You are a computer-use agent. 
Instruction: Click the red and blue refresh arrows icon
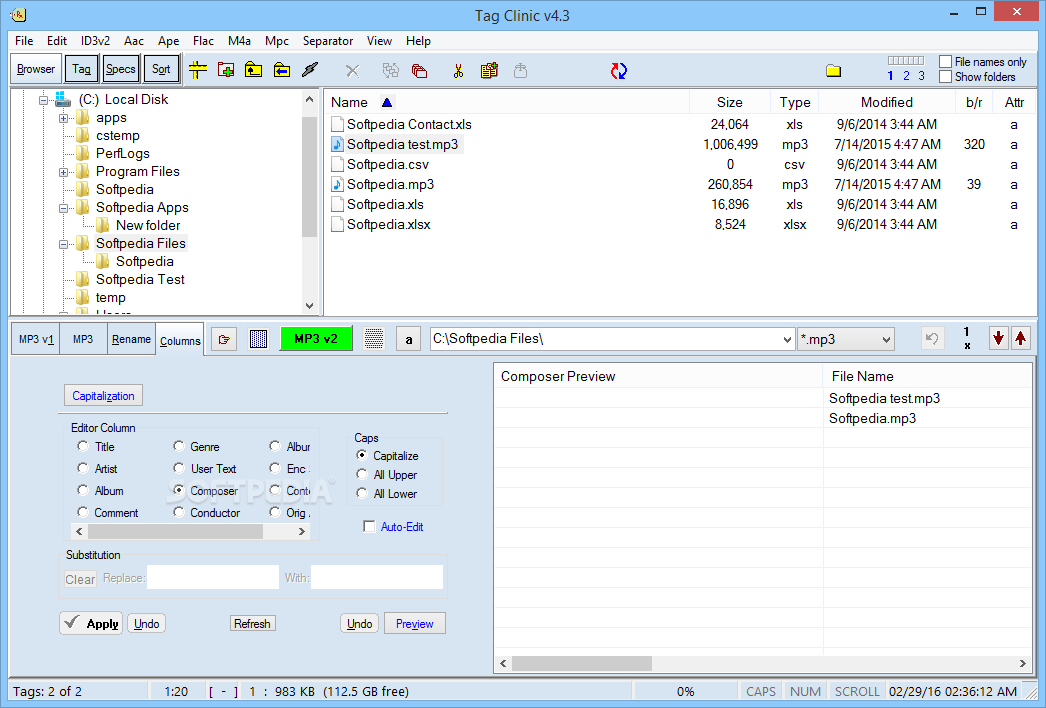tap(618, 71)
